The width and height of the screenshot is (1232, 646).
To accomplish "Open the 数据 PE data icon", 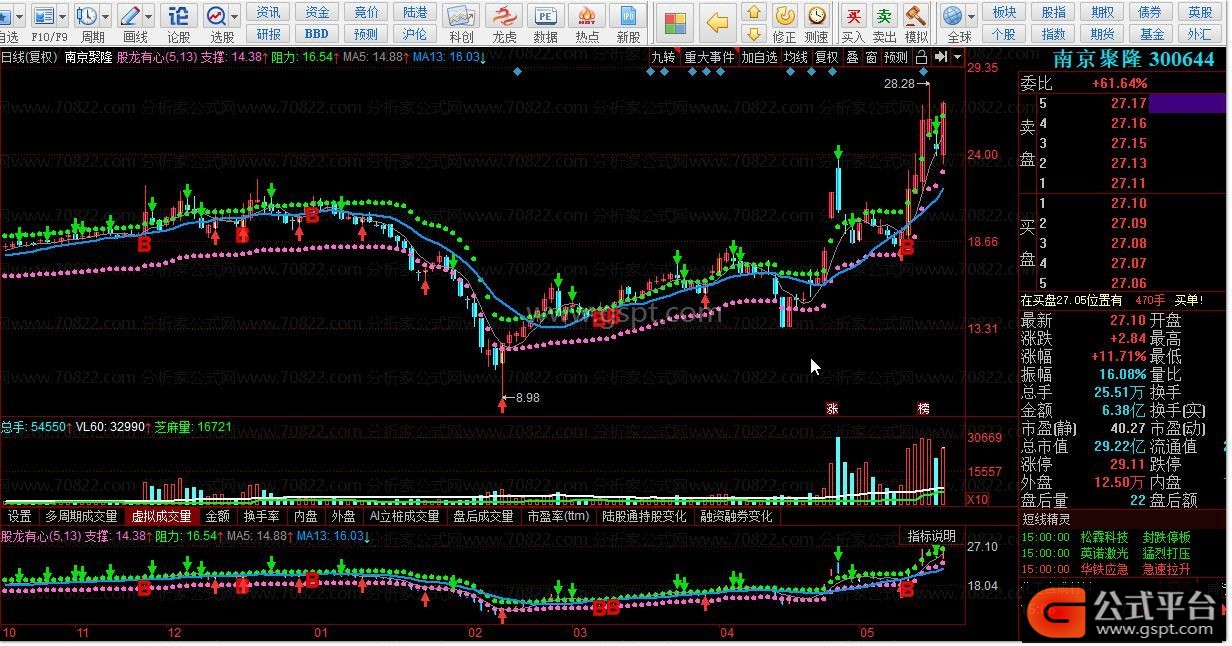I will (x=545, y=16).
